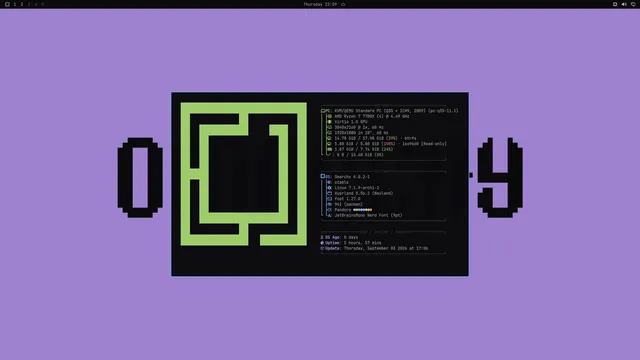The width and height of the screenshot is (640, 360).
Task: Click the packages icon beside 941 (pacman)
Action: 329,204
